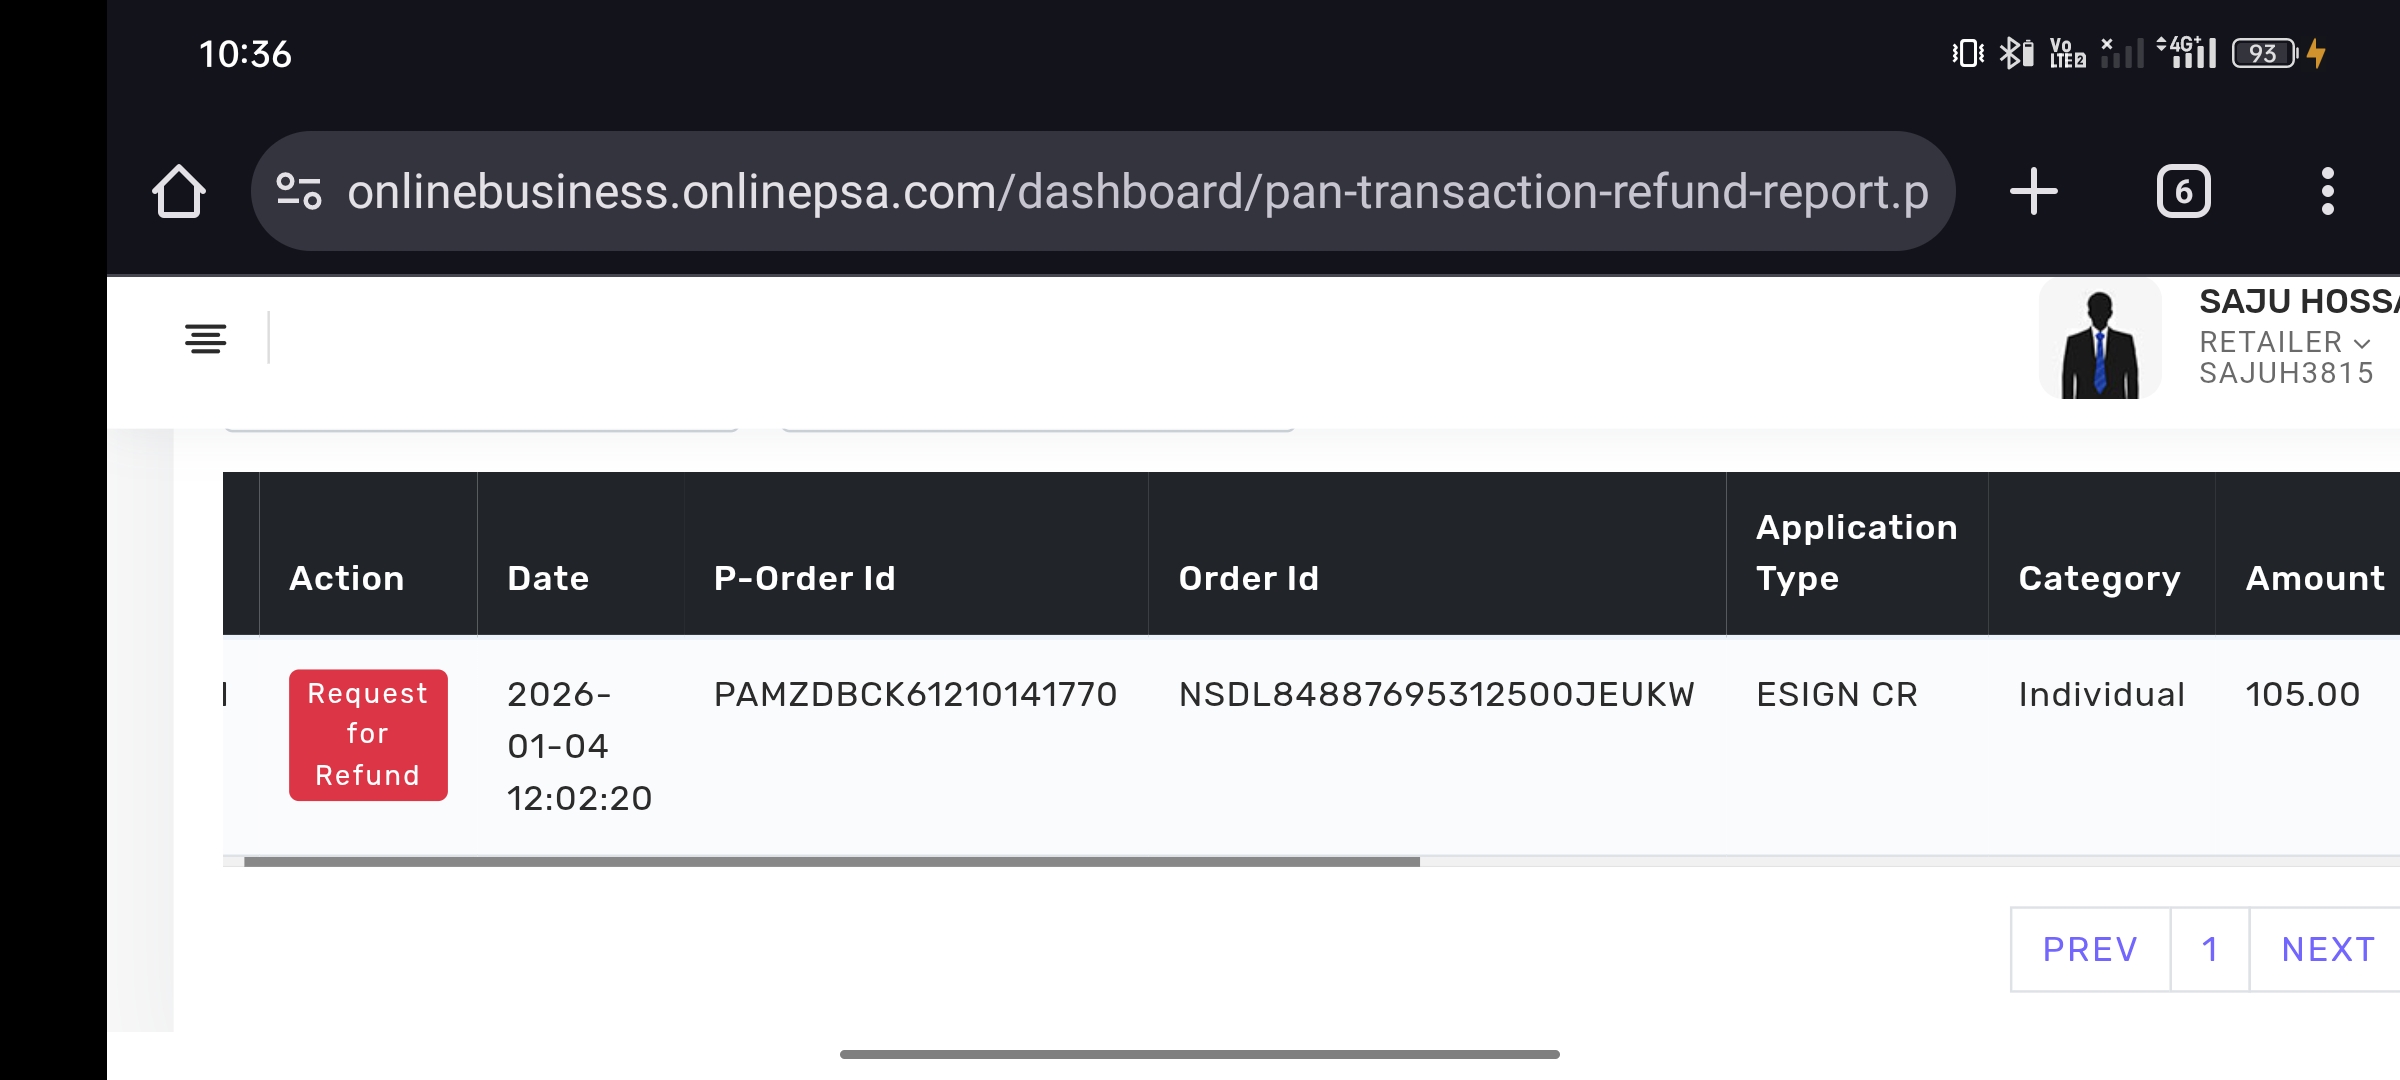This screenshot has width=2400, height=1080.
Task: Tap the battery status indicator
Action: [x=2265, y=53]
